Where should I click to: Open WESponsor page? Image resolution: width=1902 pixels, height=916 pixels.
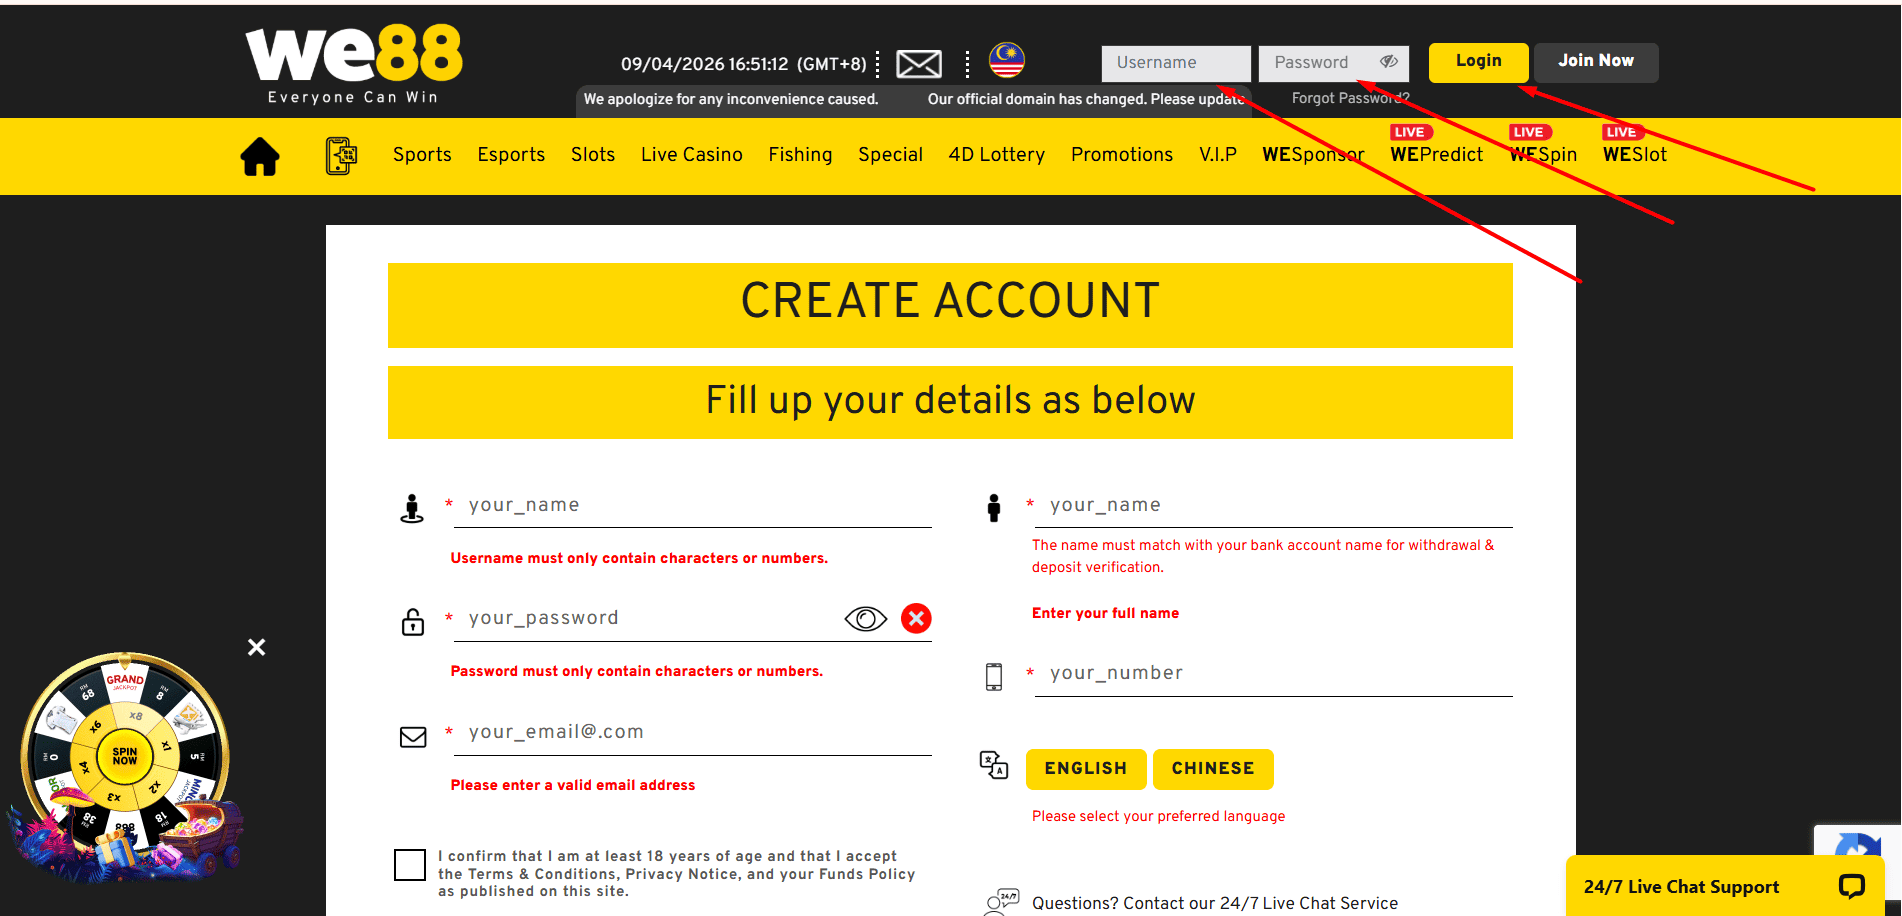tap(1313, 155)
